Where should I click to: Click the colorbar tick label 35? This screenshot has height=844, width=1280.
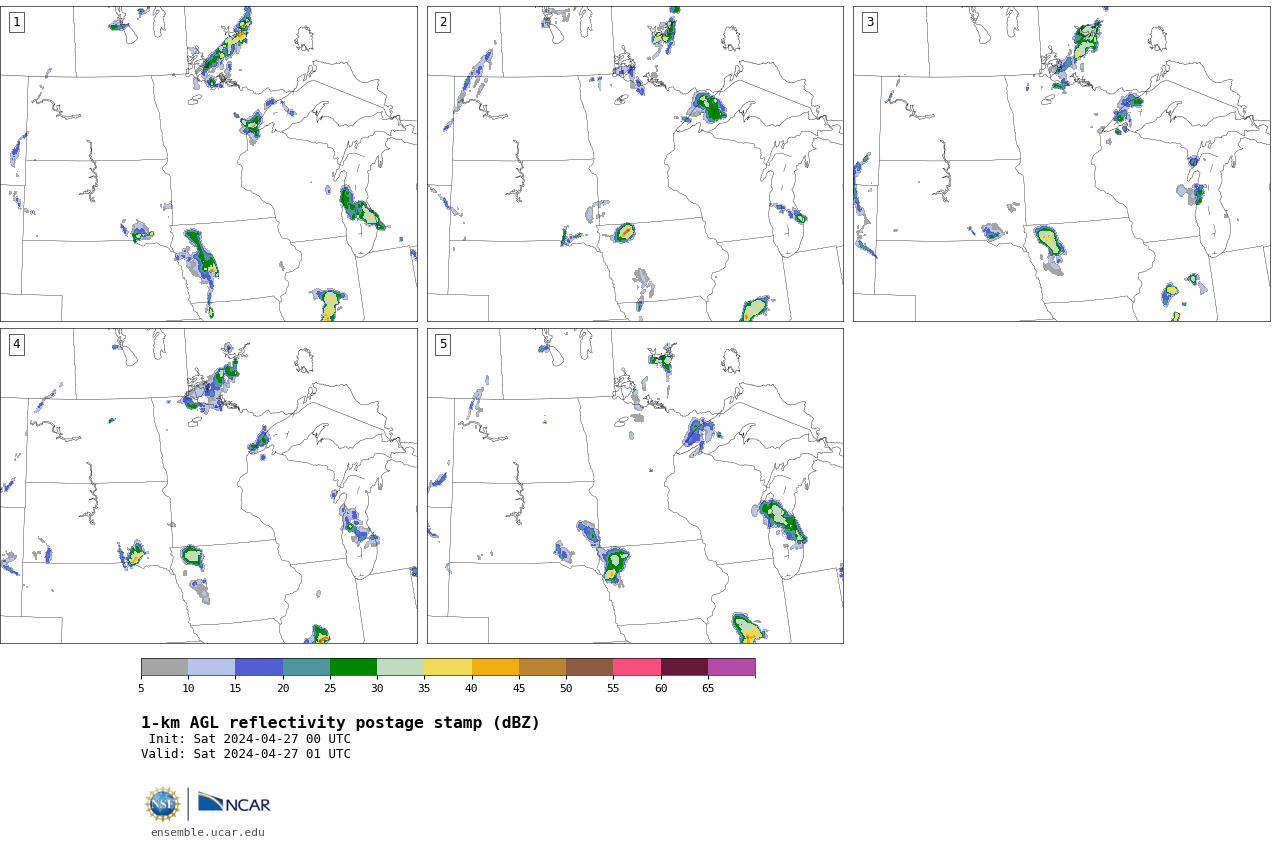(424, 688)
